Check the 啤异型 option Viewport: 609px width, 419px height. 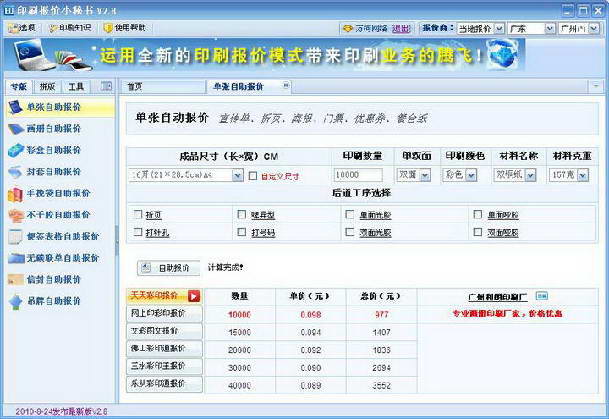[242, 214]
